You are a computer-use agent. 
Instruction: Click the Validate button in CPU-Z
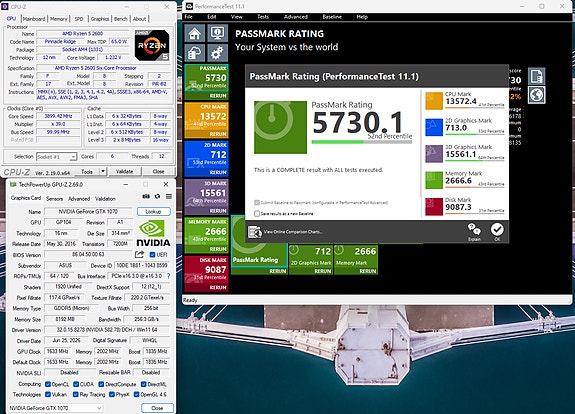click(x=124, y=171)
